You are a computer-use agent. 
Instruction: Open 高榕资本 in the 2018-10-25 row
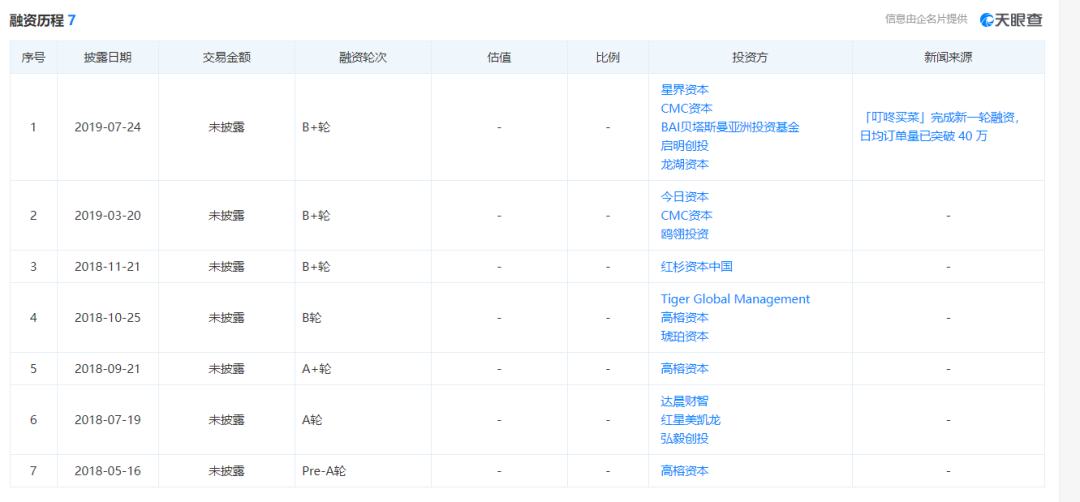click(685, 317)
